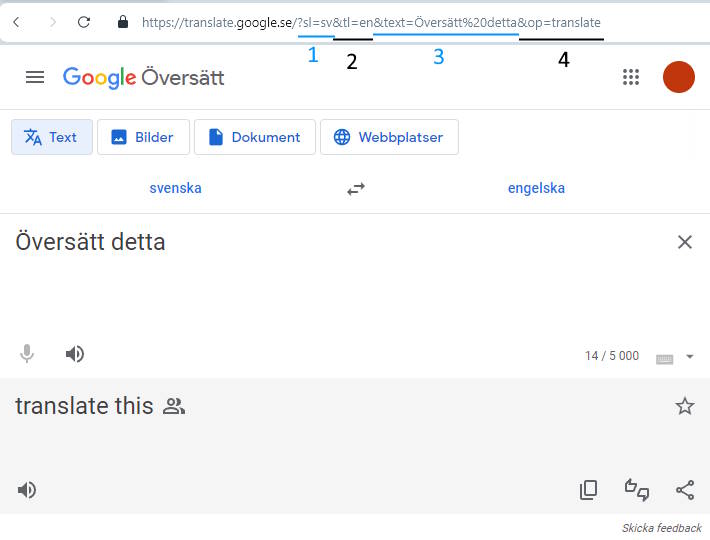This screenshot has width=710, height=540.
Task: Listen to the Swedish source text
Action: (75, 354)
